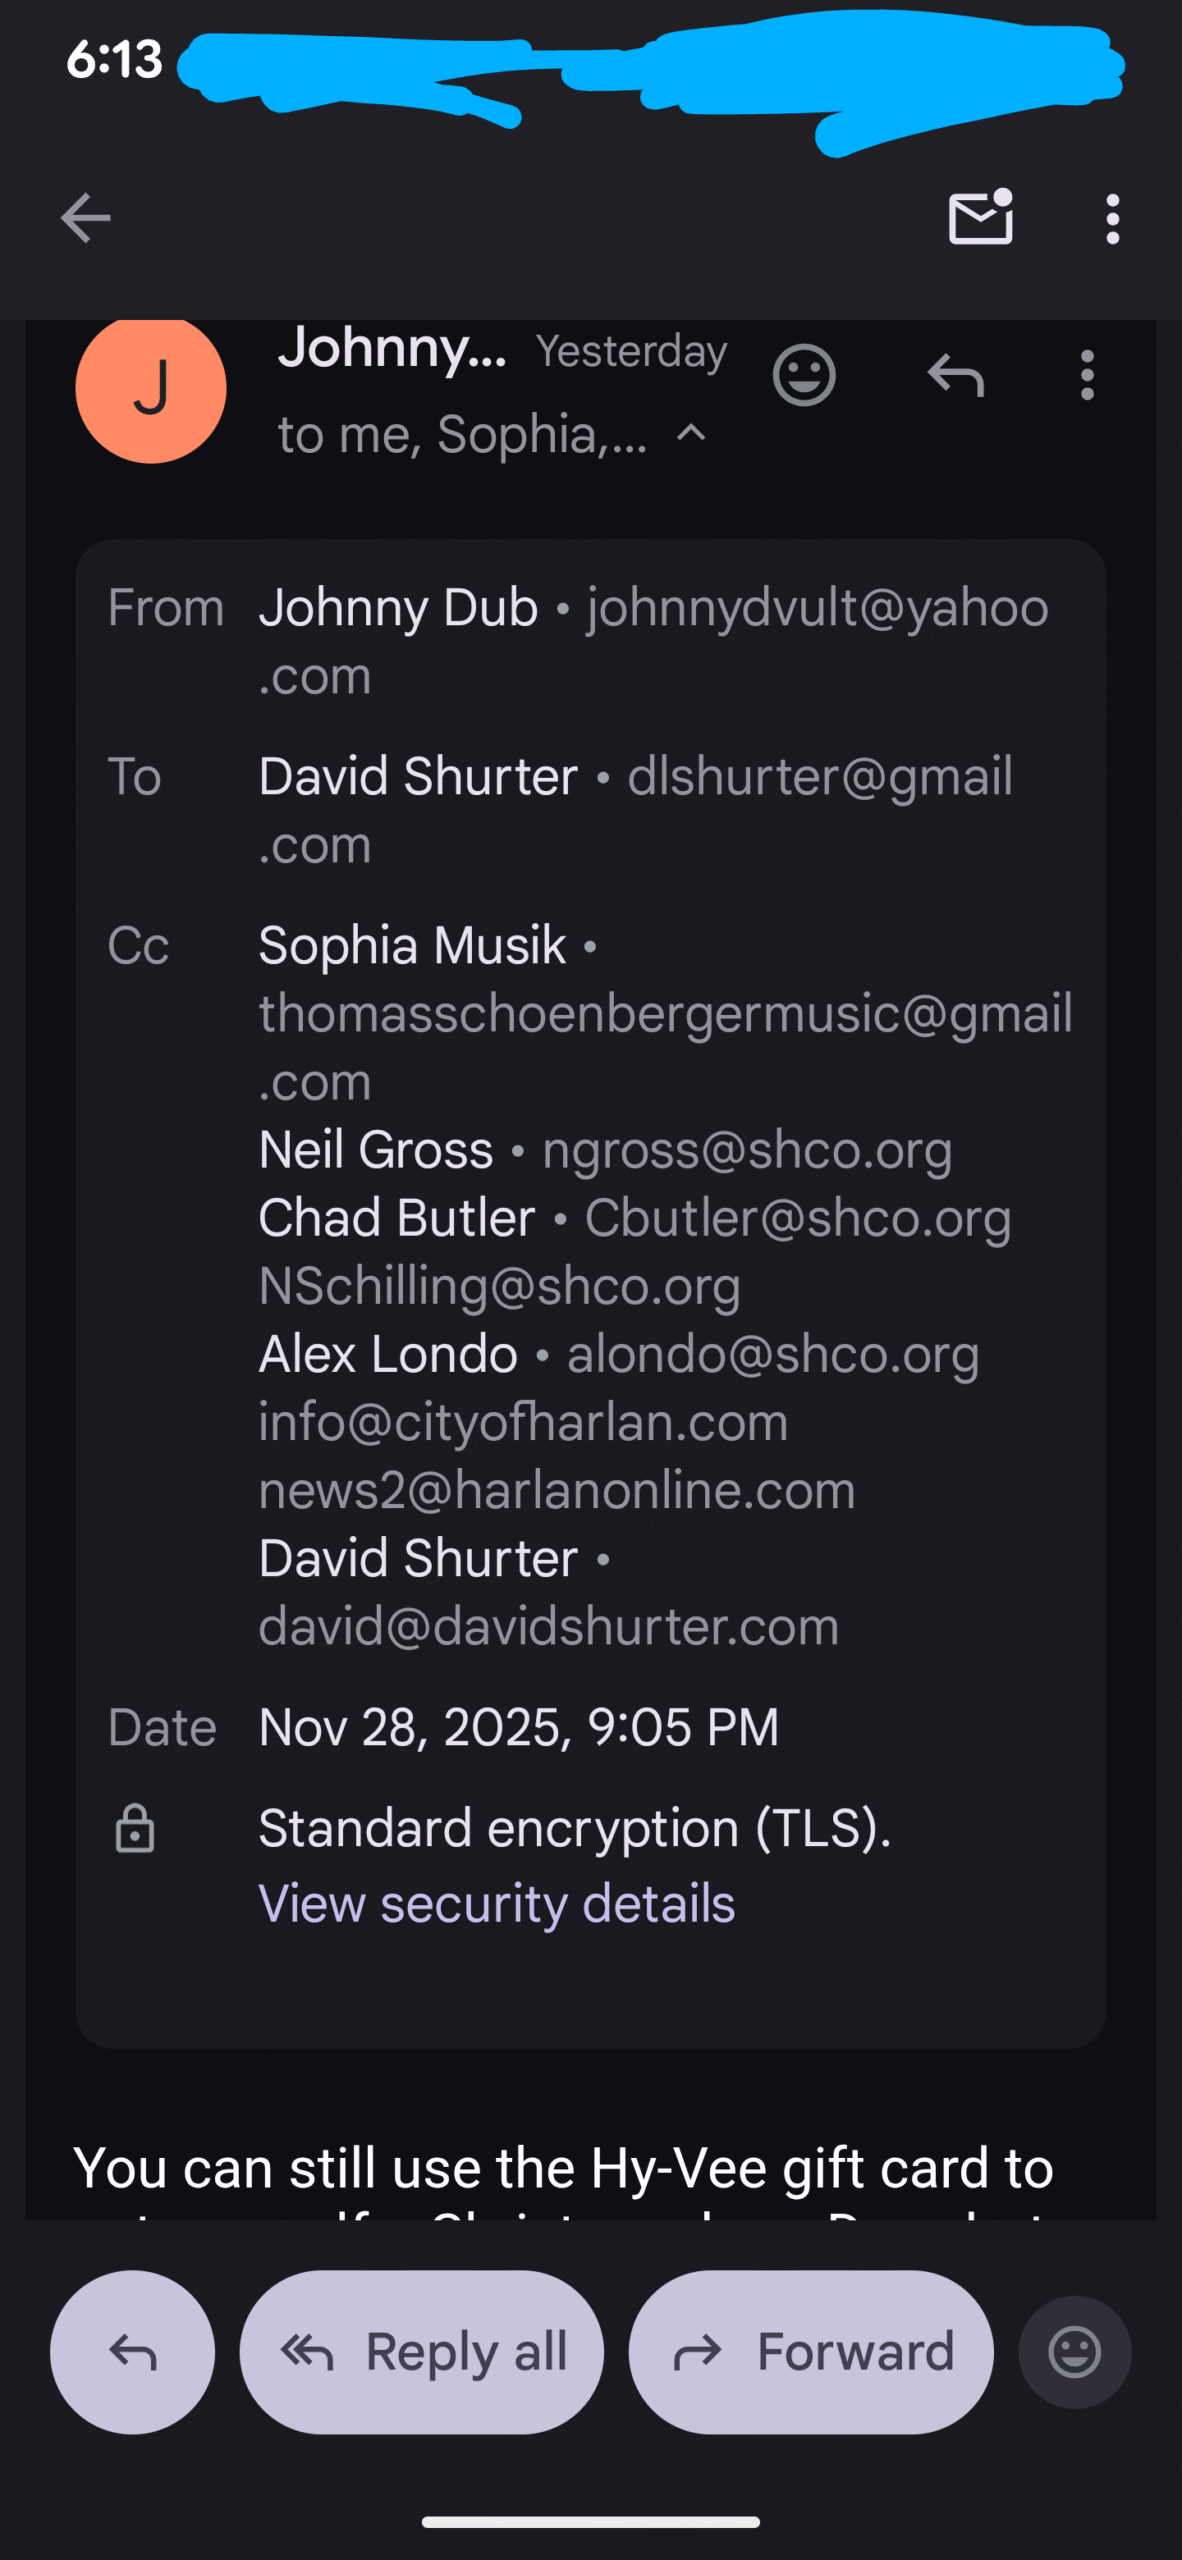Viewport: 1182px width, 2560px height.
Task: Reply using header arrow icon
Action: coord(955,376)
